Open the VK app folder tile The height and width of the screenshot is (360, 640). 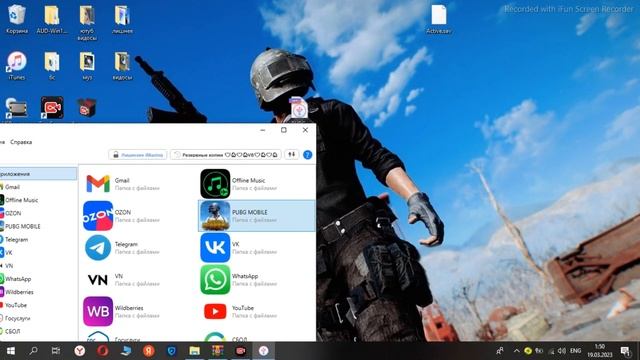click(257, 247)
